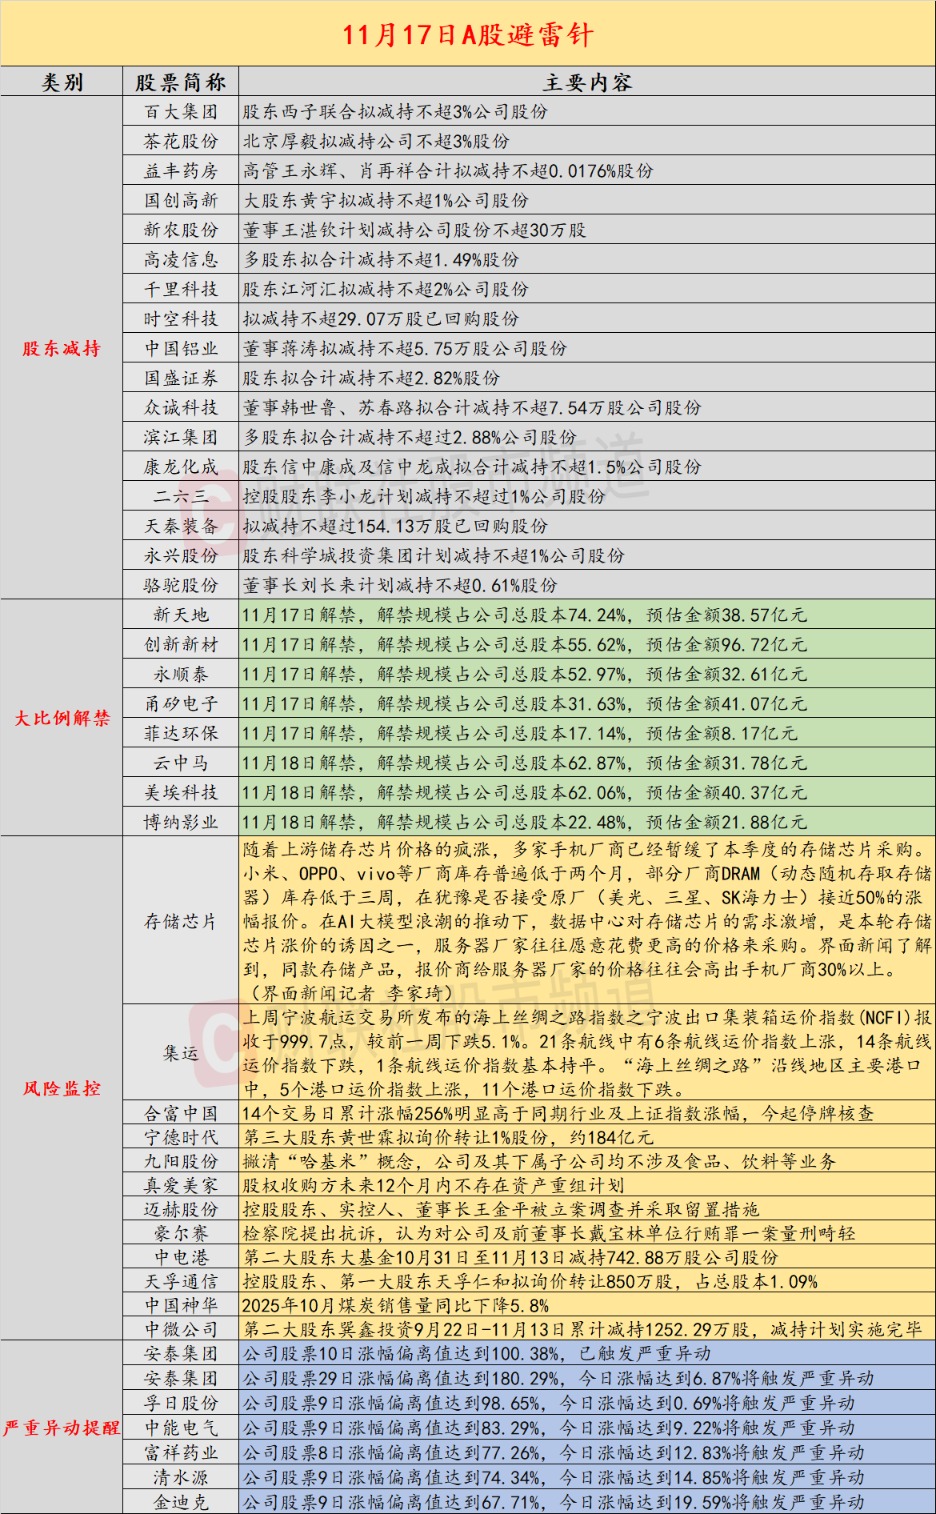This screenshot has height=1514, width=936.
Task: Select stock name 百大集团
Action: pos(181,112)
